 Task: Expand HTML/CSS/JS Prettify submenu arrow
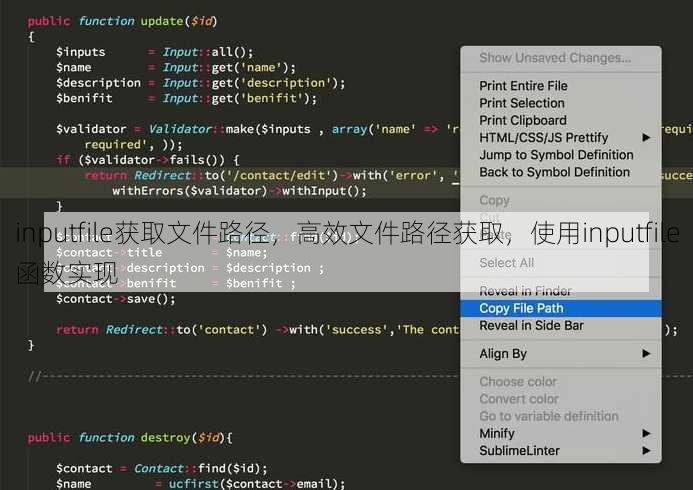[x=646, y=137]
